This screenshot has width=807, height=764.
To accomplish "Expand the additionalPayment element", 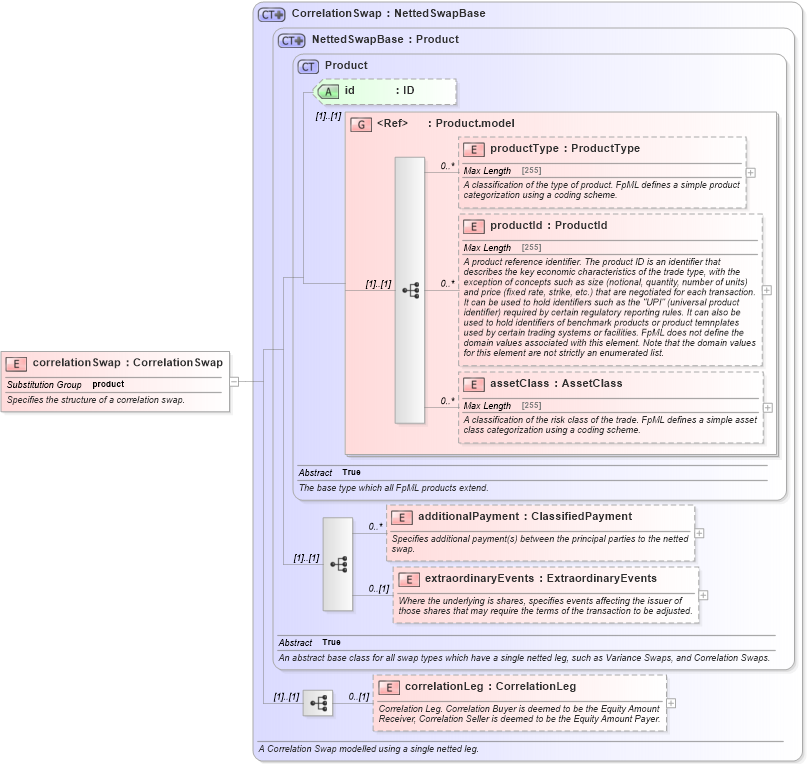I will click(x=699, y=533).
